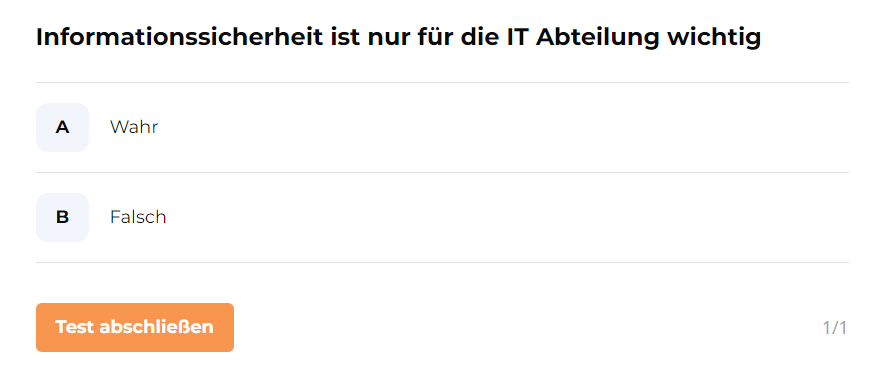Viewport: 871px width, 383px height.
Task: Choose the 'Falsch' answer text
Action: pos(138,217)
